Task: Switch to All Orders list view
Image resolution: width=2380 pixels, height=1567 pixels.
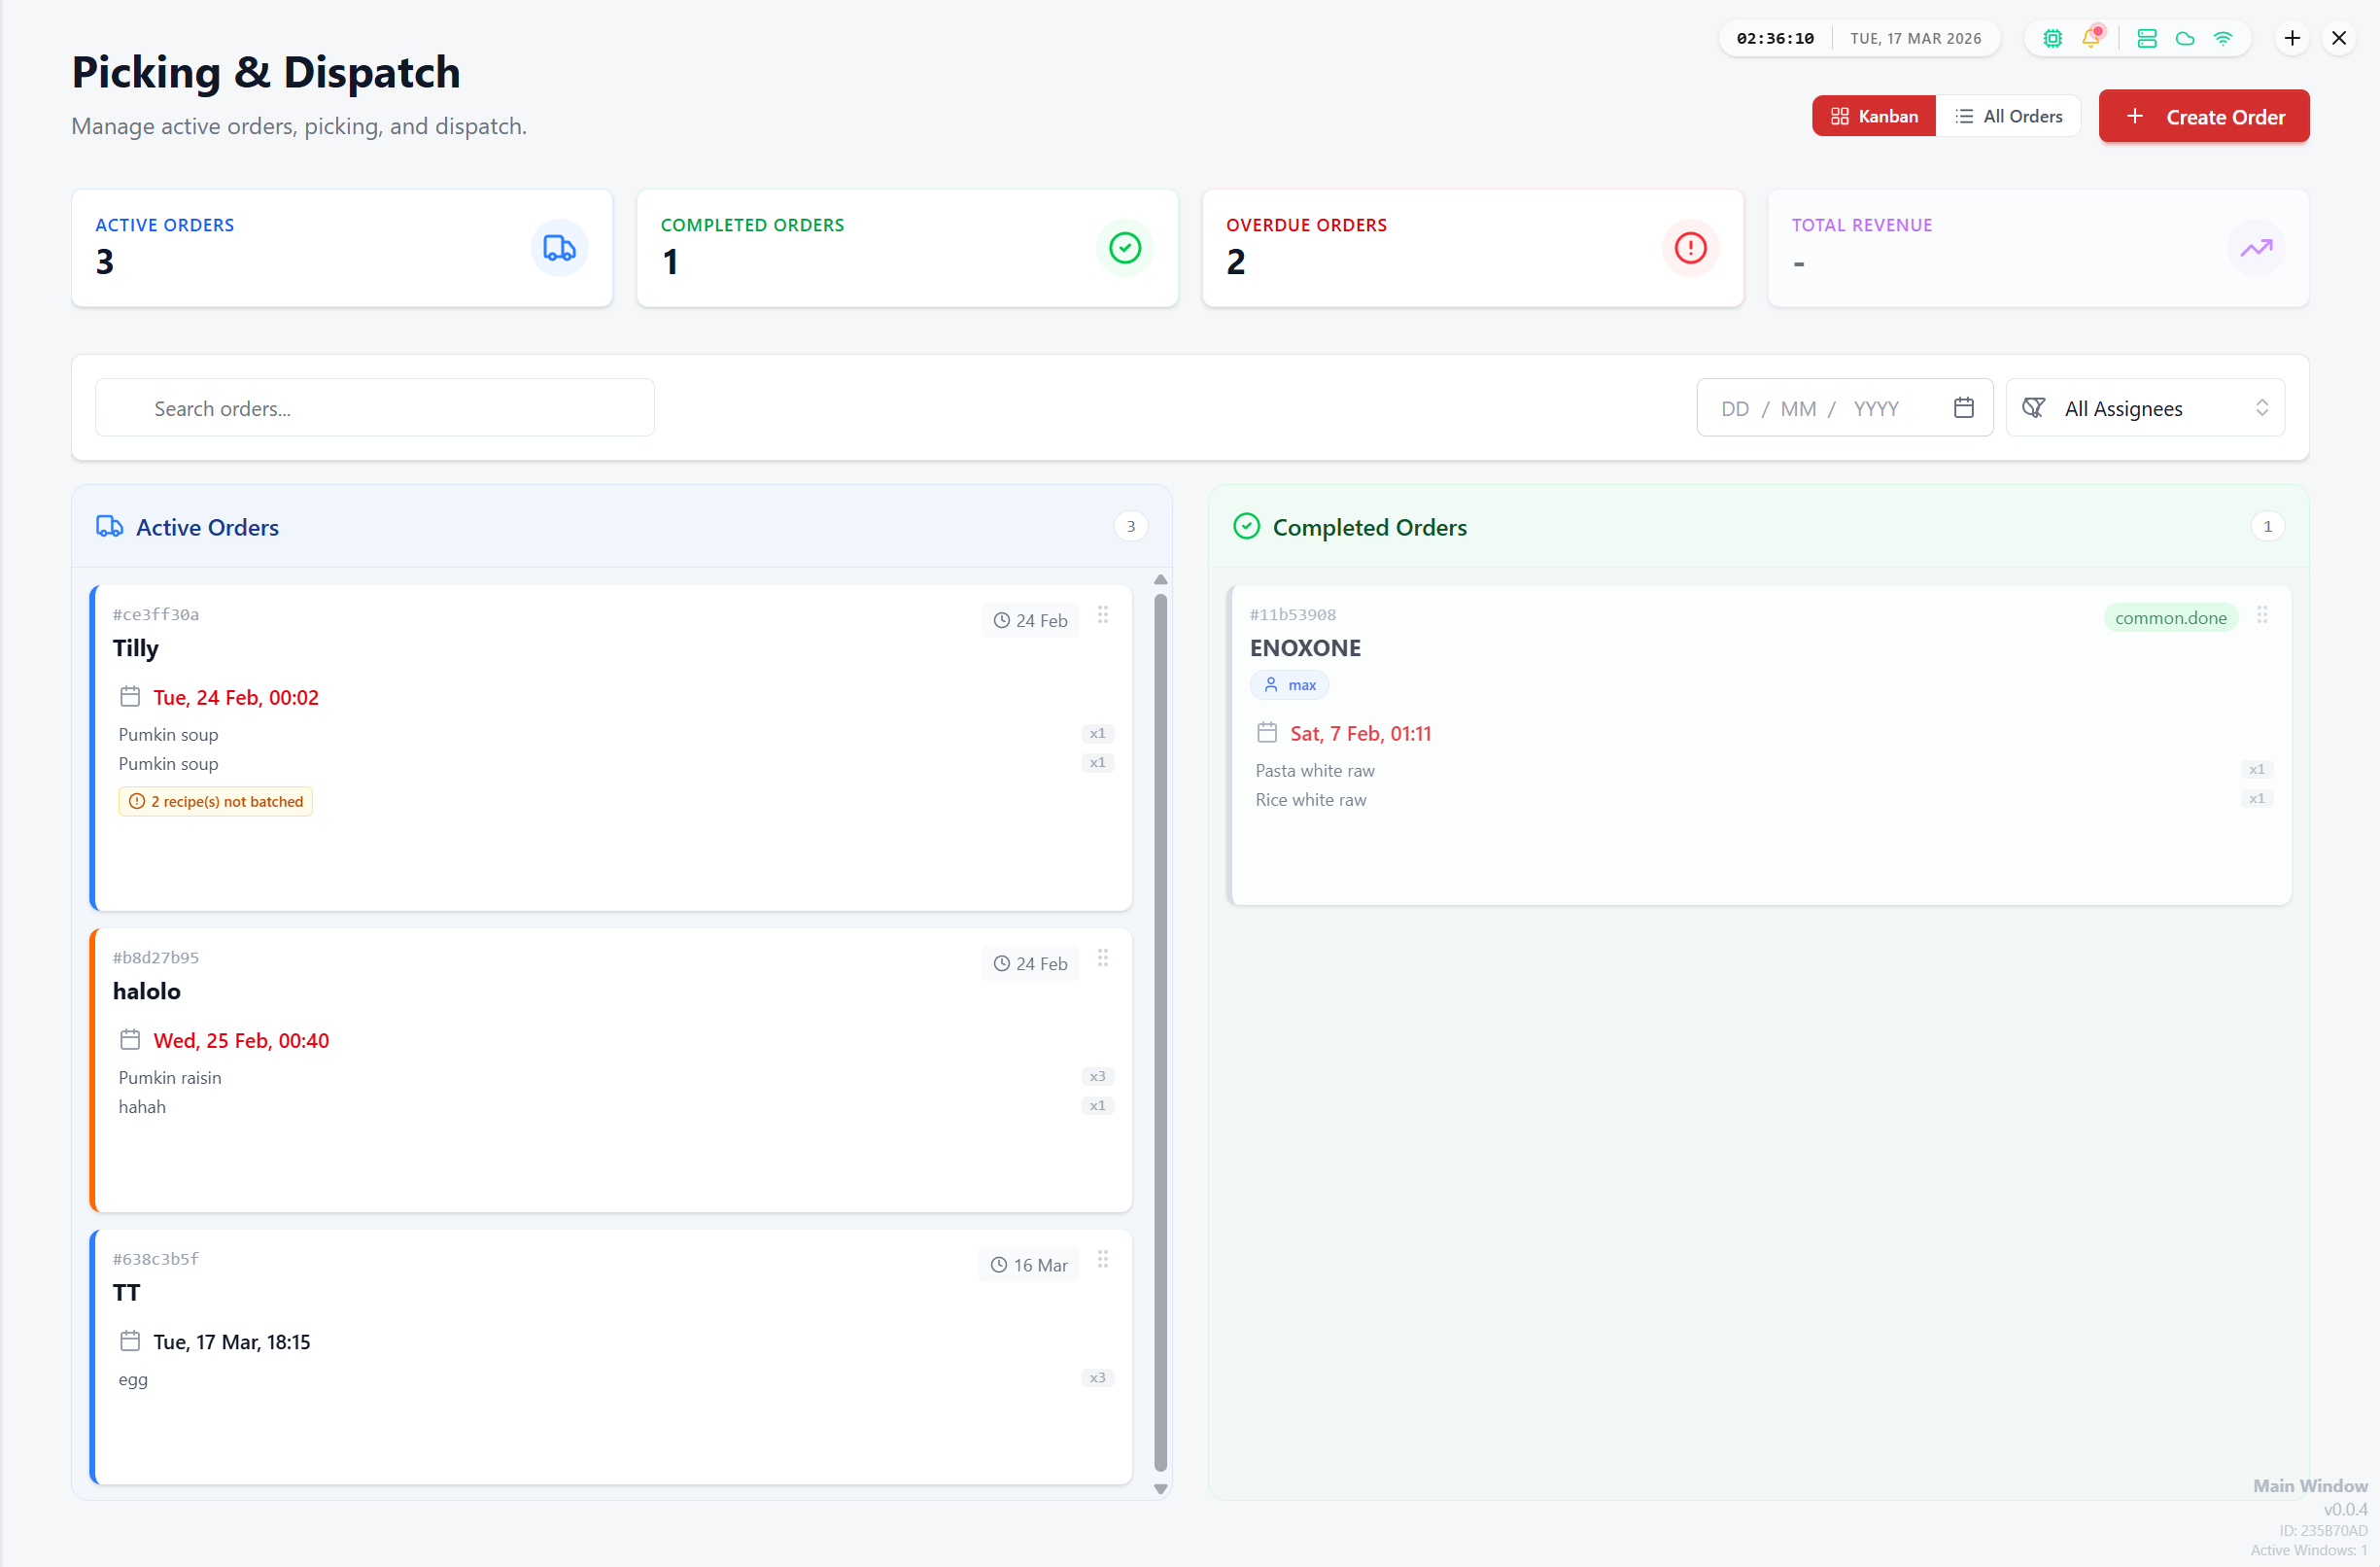Action: 2008,116
